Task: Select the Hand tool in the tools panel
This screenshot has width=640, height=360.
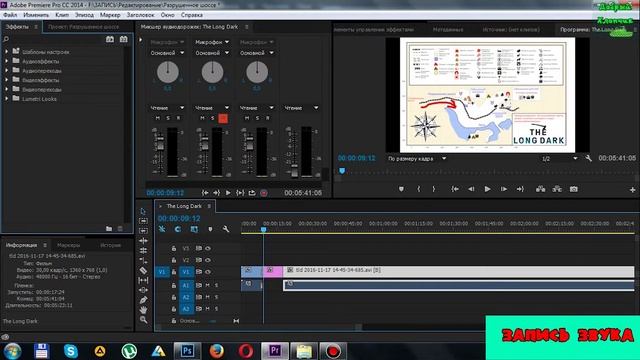Action: click(x=143, y=310)
